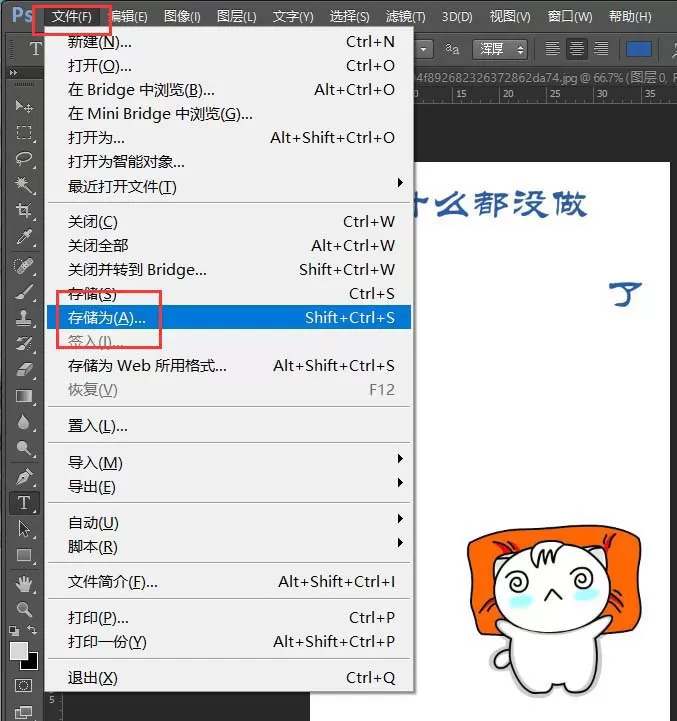
Task: Click the foreground color swatch
Action: coord(18,651)
